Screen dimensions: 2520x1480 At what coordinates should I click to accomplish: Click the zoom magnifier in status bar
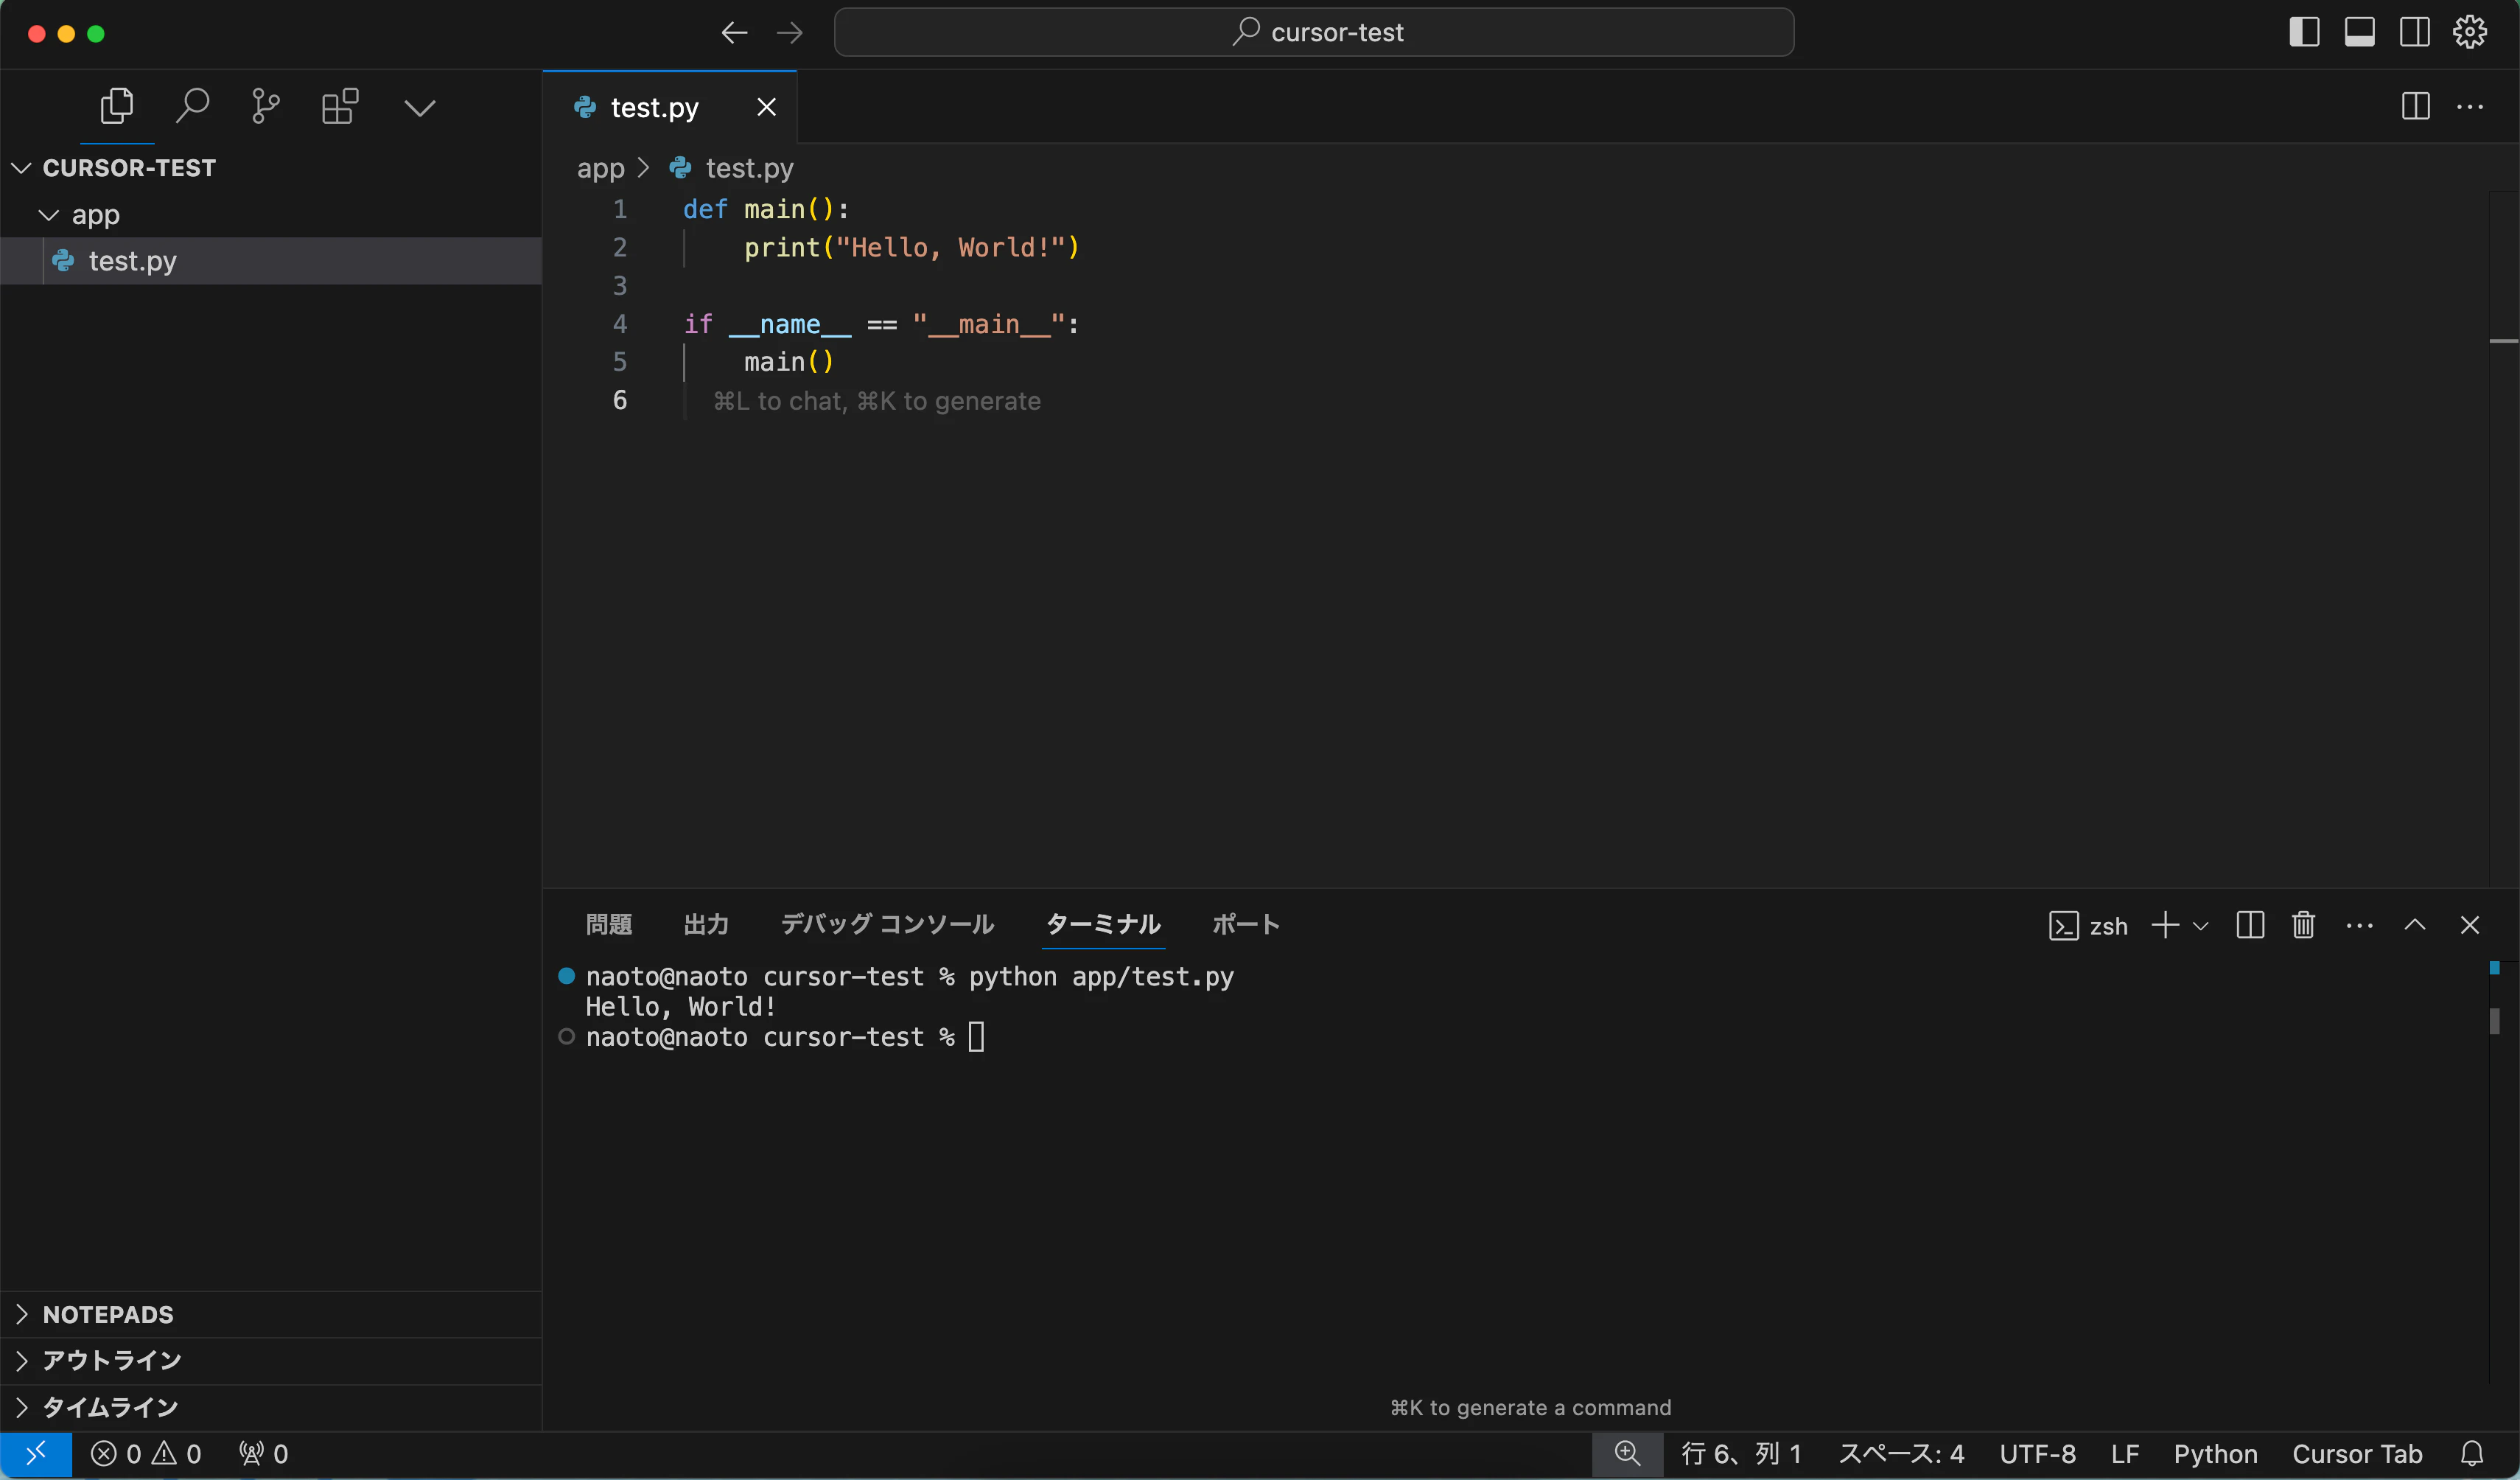pos(1627,1453)
